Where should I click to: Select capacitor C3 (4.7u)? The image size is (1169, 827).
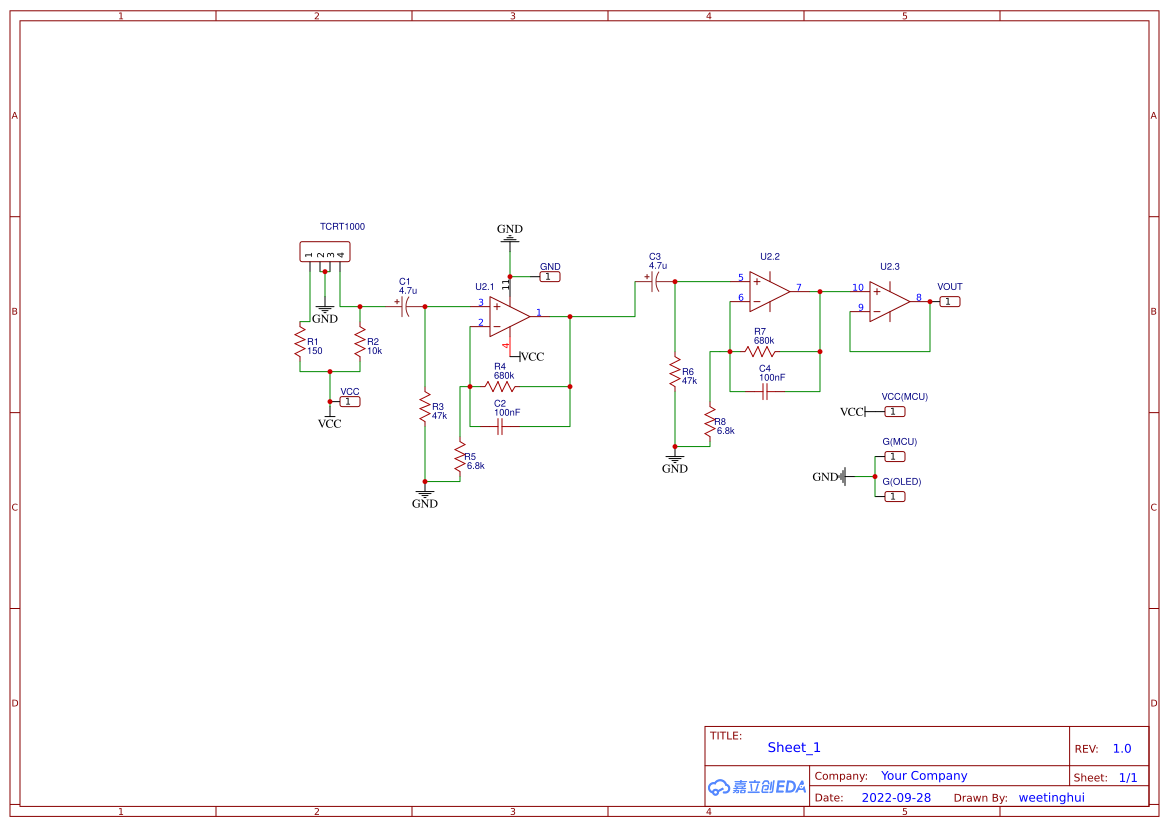pyautogui.click(x=655, y=283)
